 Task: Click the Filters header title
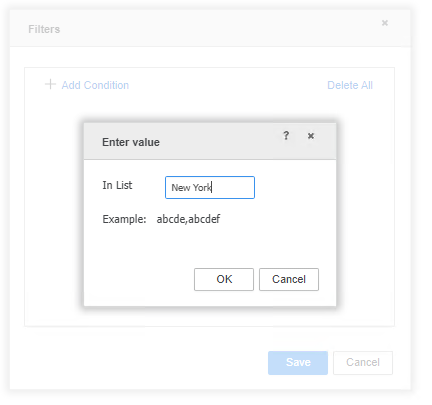(x=44, y=29)
